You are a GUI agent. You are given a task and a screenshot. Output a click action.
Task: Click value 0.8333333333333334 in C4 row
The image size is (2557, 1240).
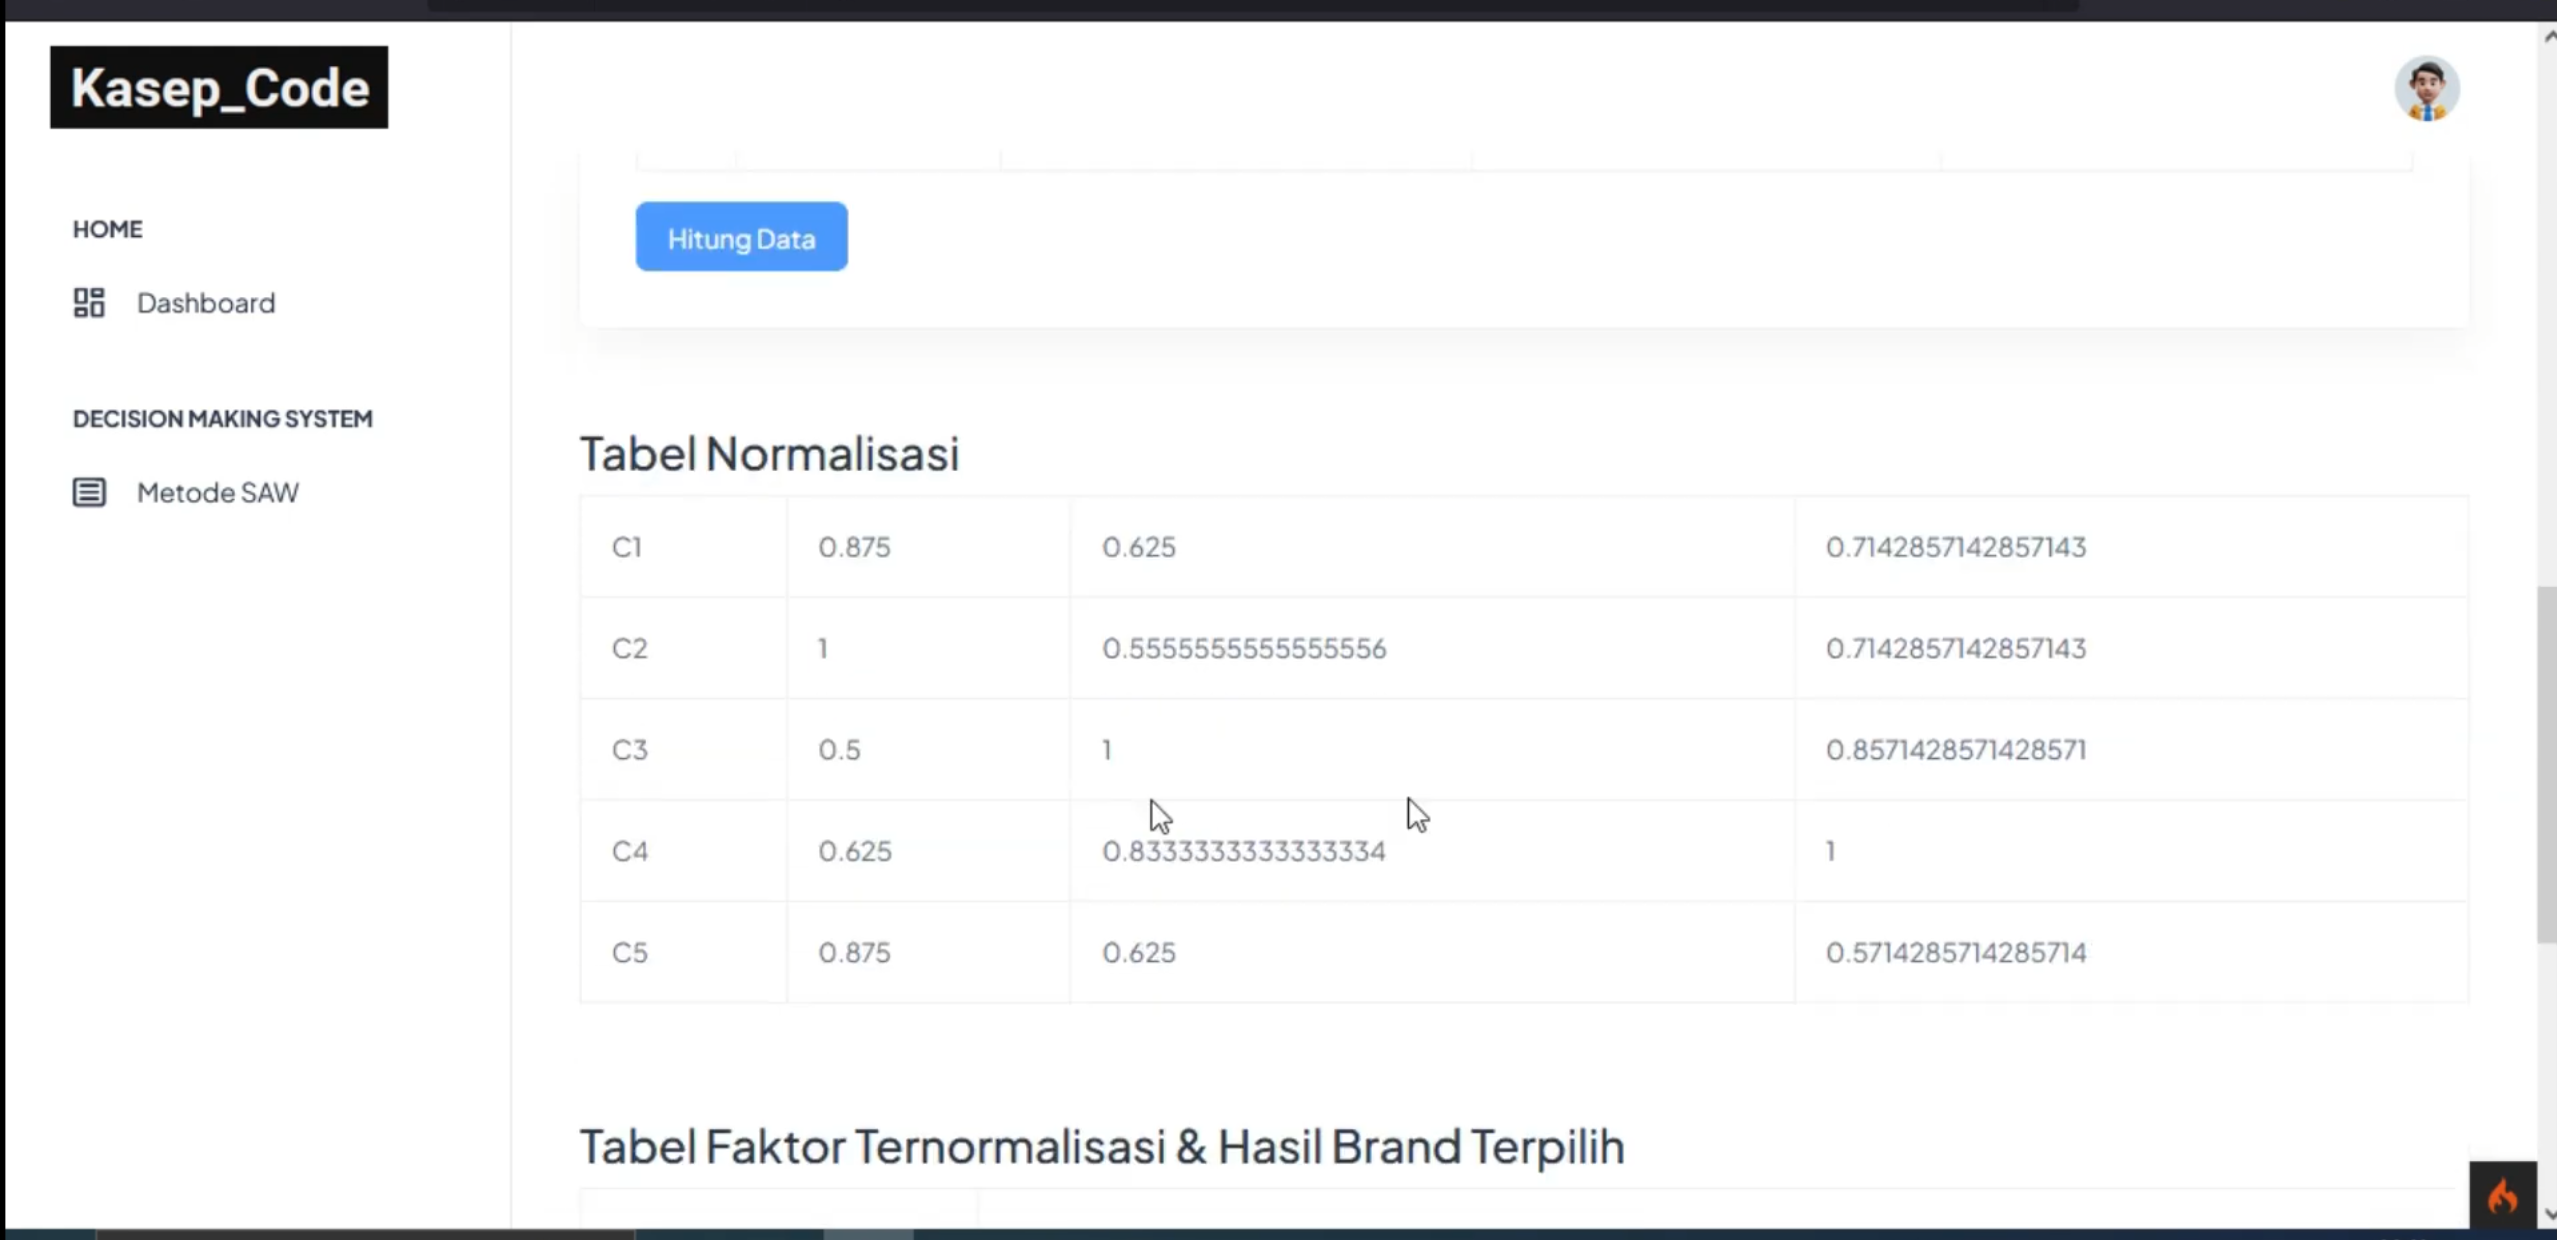pos(1243,851)
